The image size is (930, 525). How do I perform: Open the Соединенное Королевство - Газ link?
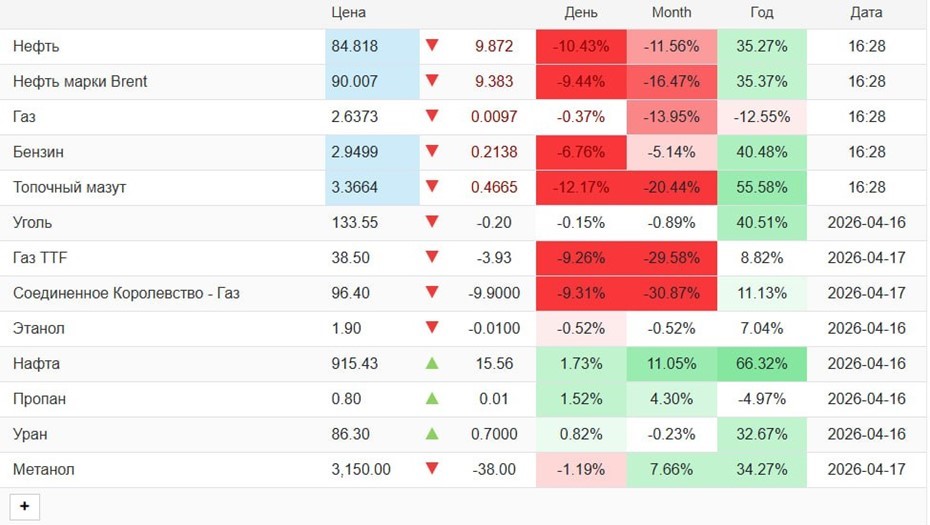pyautogui.click(x=126, y=293)
